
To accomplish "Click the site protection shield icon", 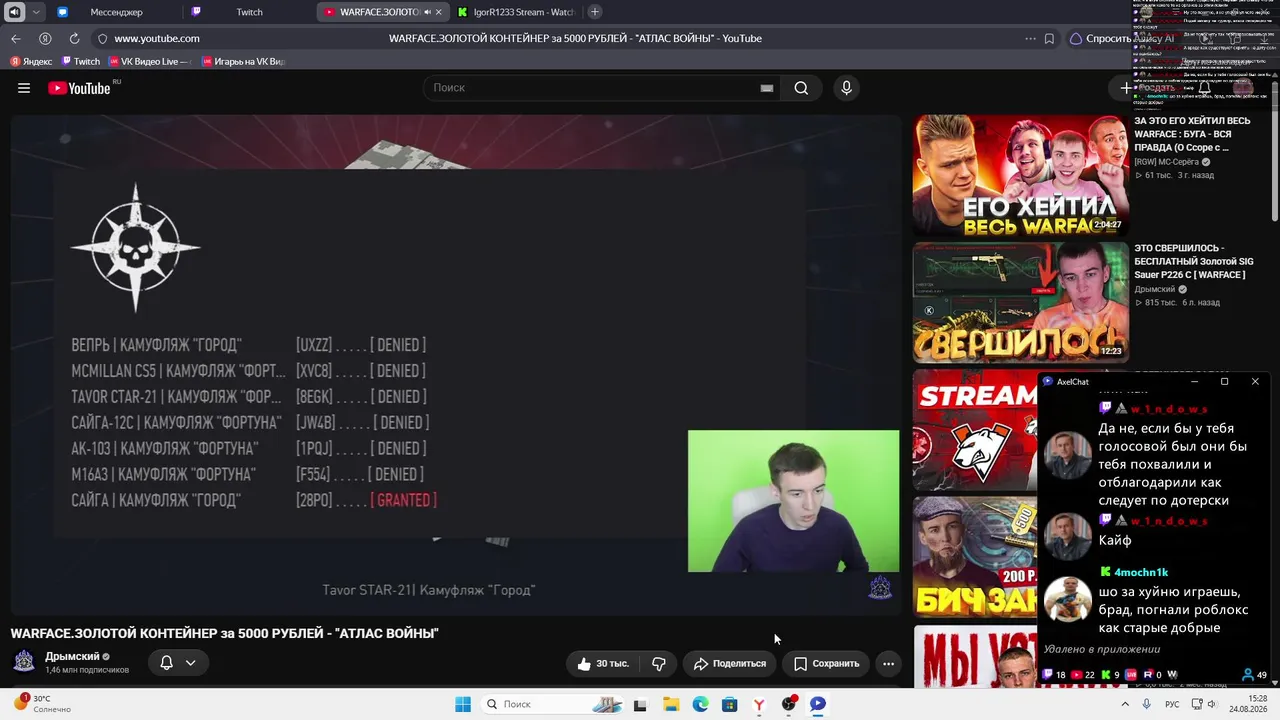I will pos(101,38).
